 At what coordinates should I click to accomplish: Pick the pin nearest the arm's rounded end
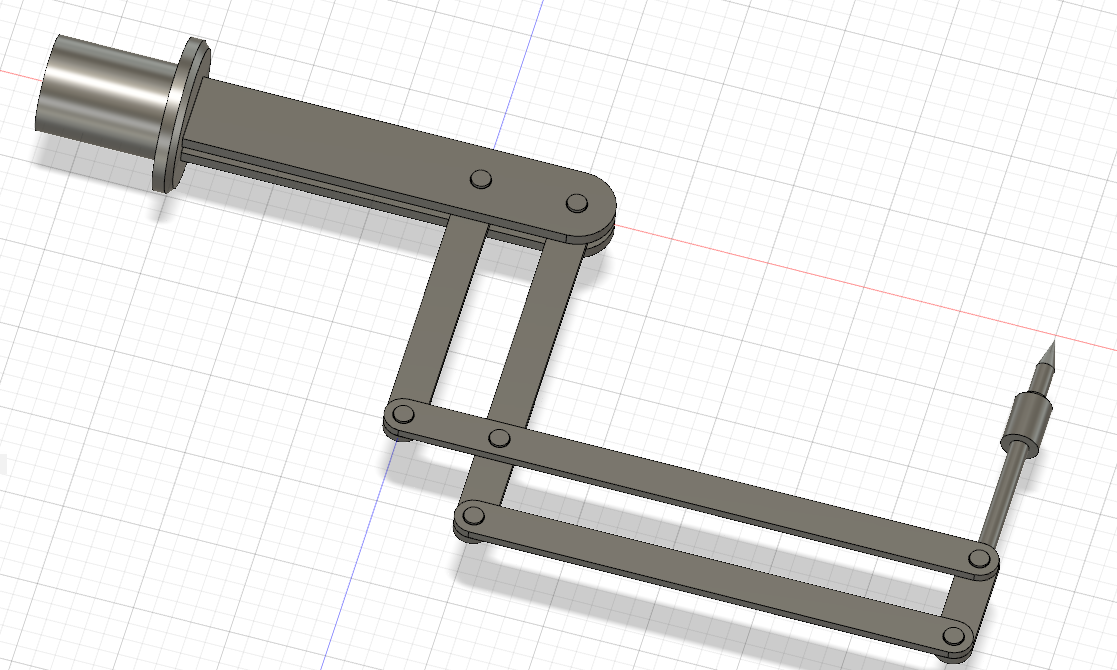coord(577,204)
